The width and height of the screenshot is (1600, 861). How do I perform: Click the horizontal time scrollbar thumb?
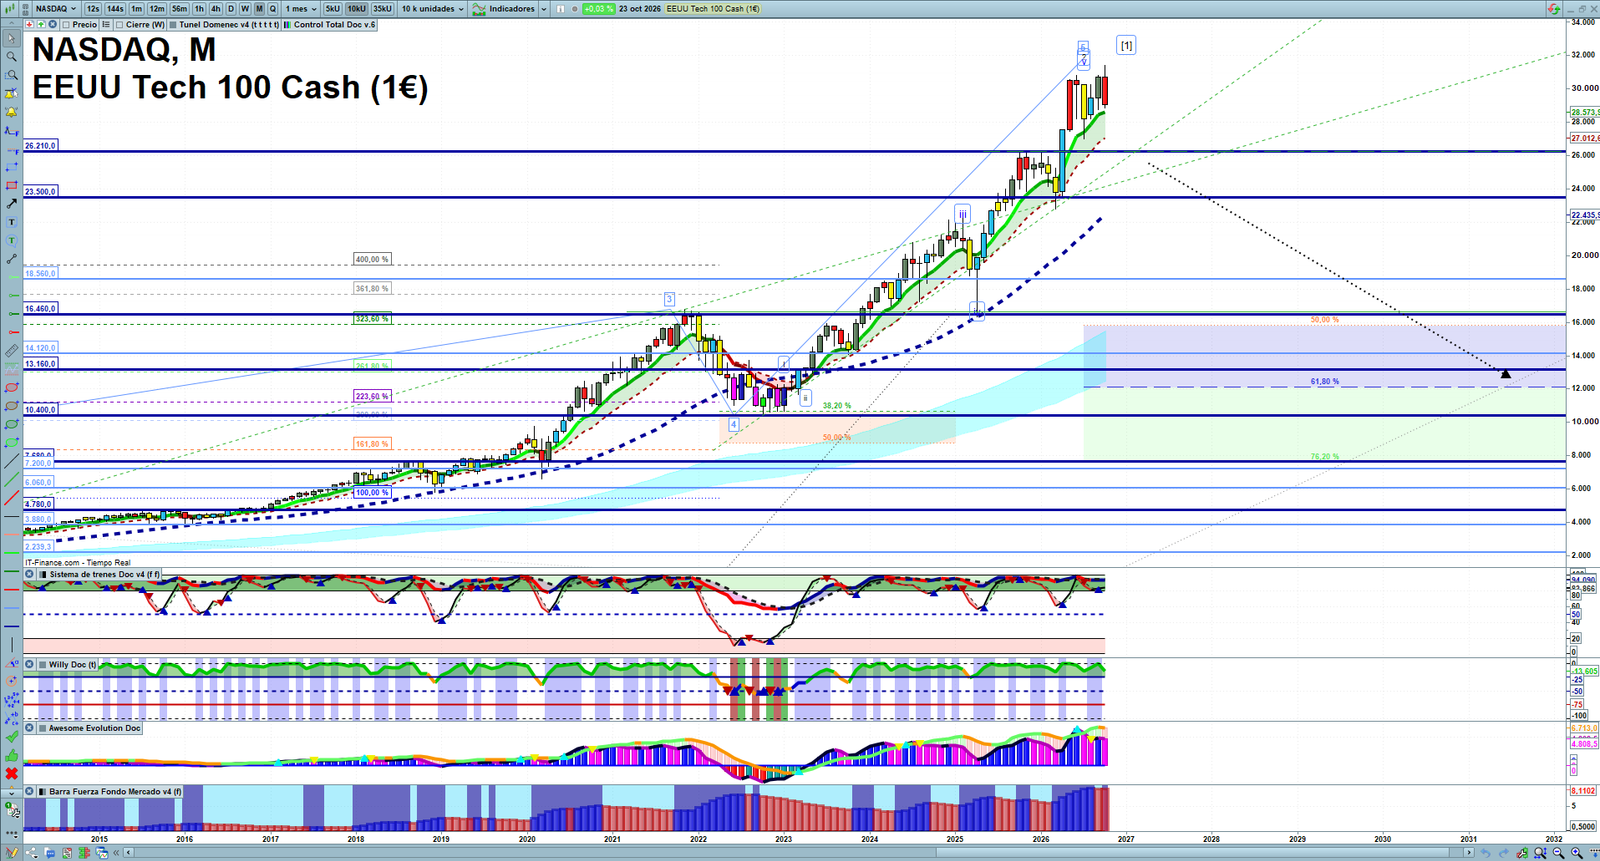point(1192,852)
